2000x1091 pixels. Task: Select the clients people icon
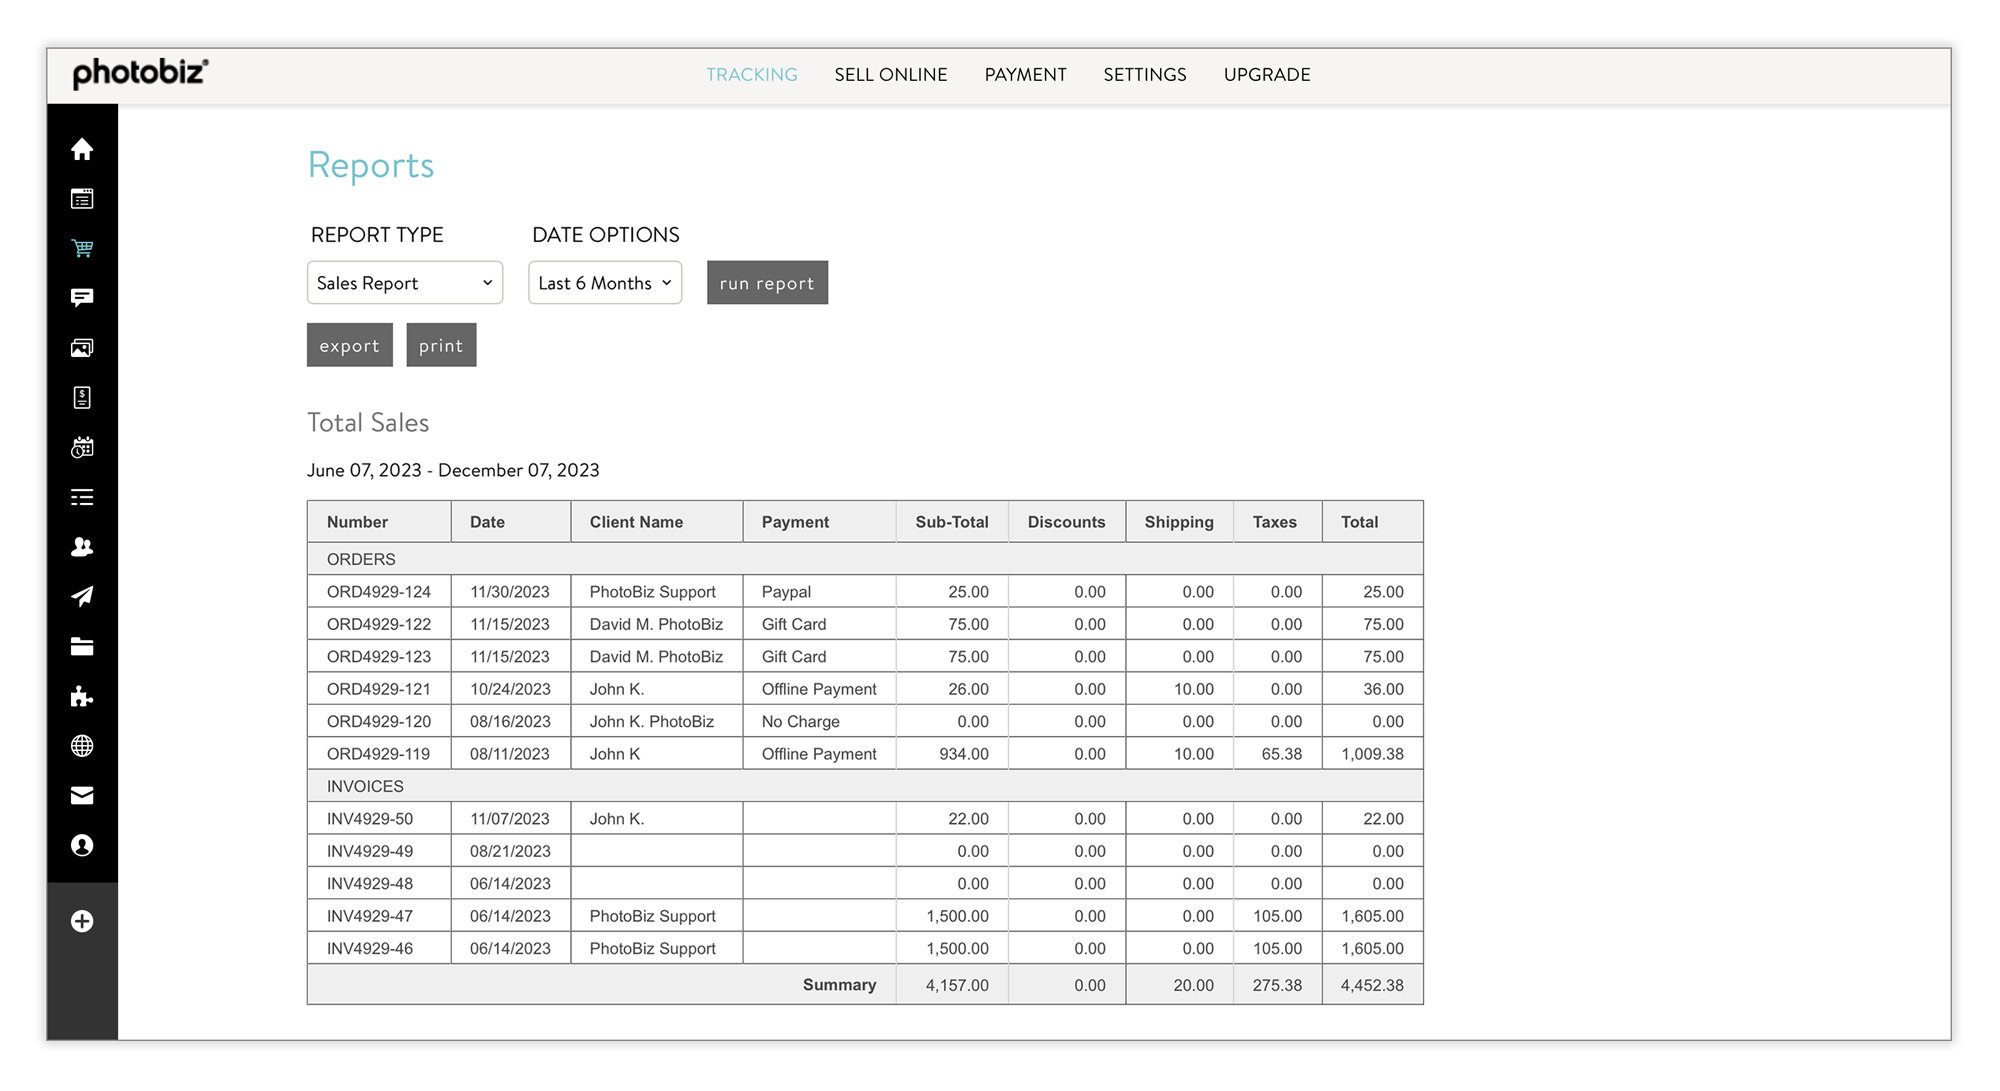point(83,547)
